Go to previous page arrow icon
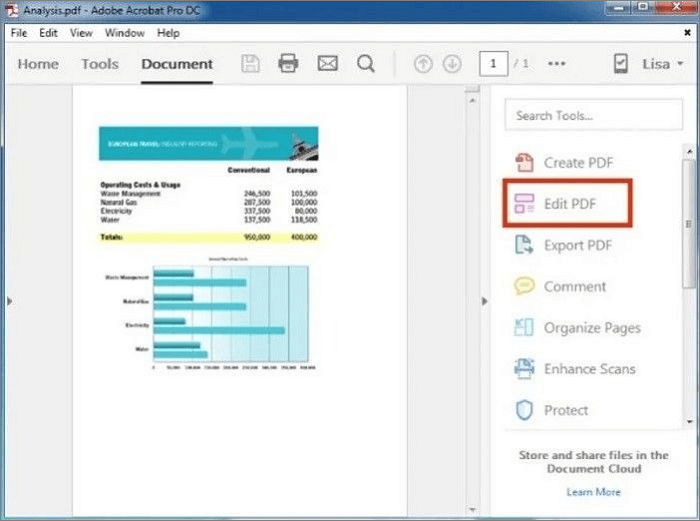700x521 pixels. (x=423, y=64)
